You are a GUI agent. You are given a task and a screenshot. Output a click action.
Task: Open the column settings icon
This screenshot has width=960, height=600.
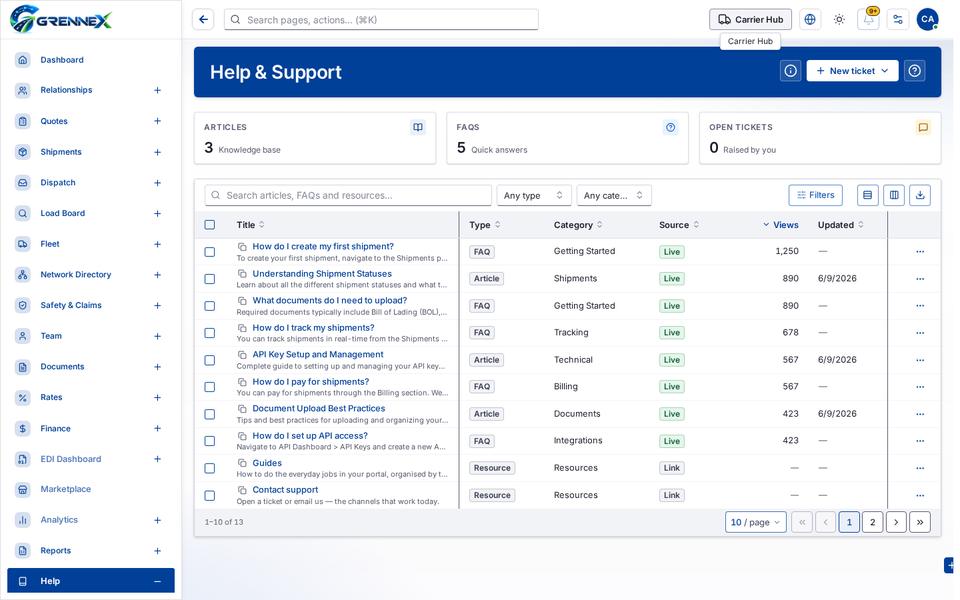click(894, 195)
